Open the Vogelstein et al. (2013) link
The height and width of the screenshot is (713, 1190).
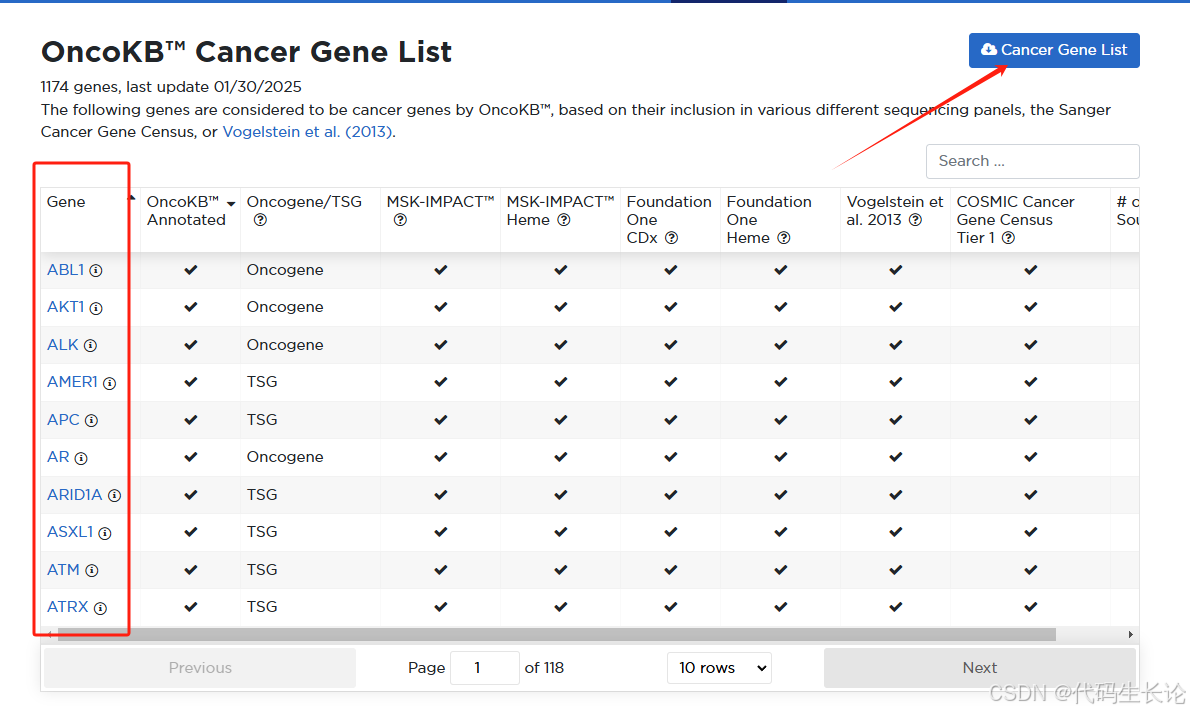pos(307,132)
